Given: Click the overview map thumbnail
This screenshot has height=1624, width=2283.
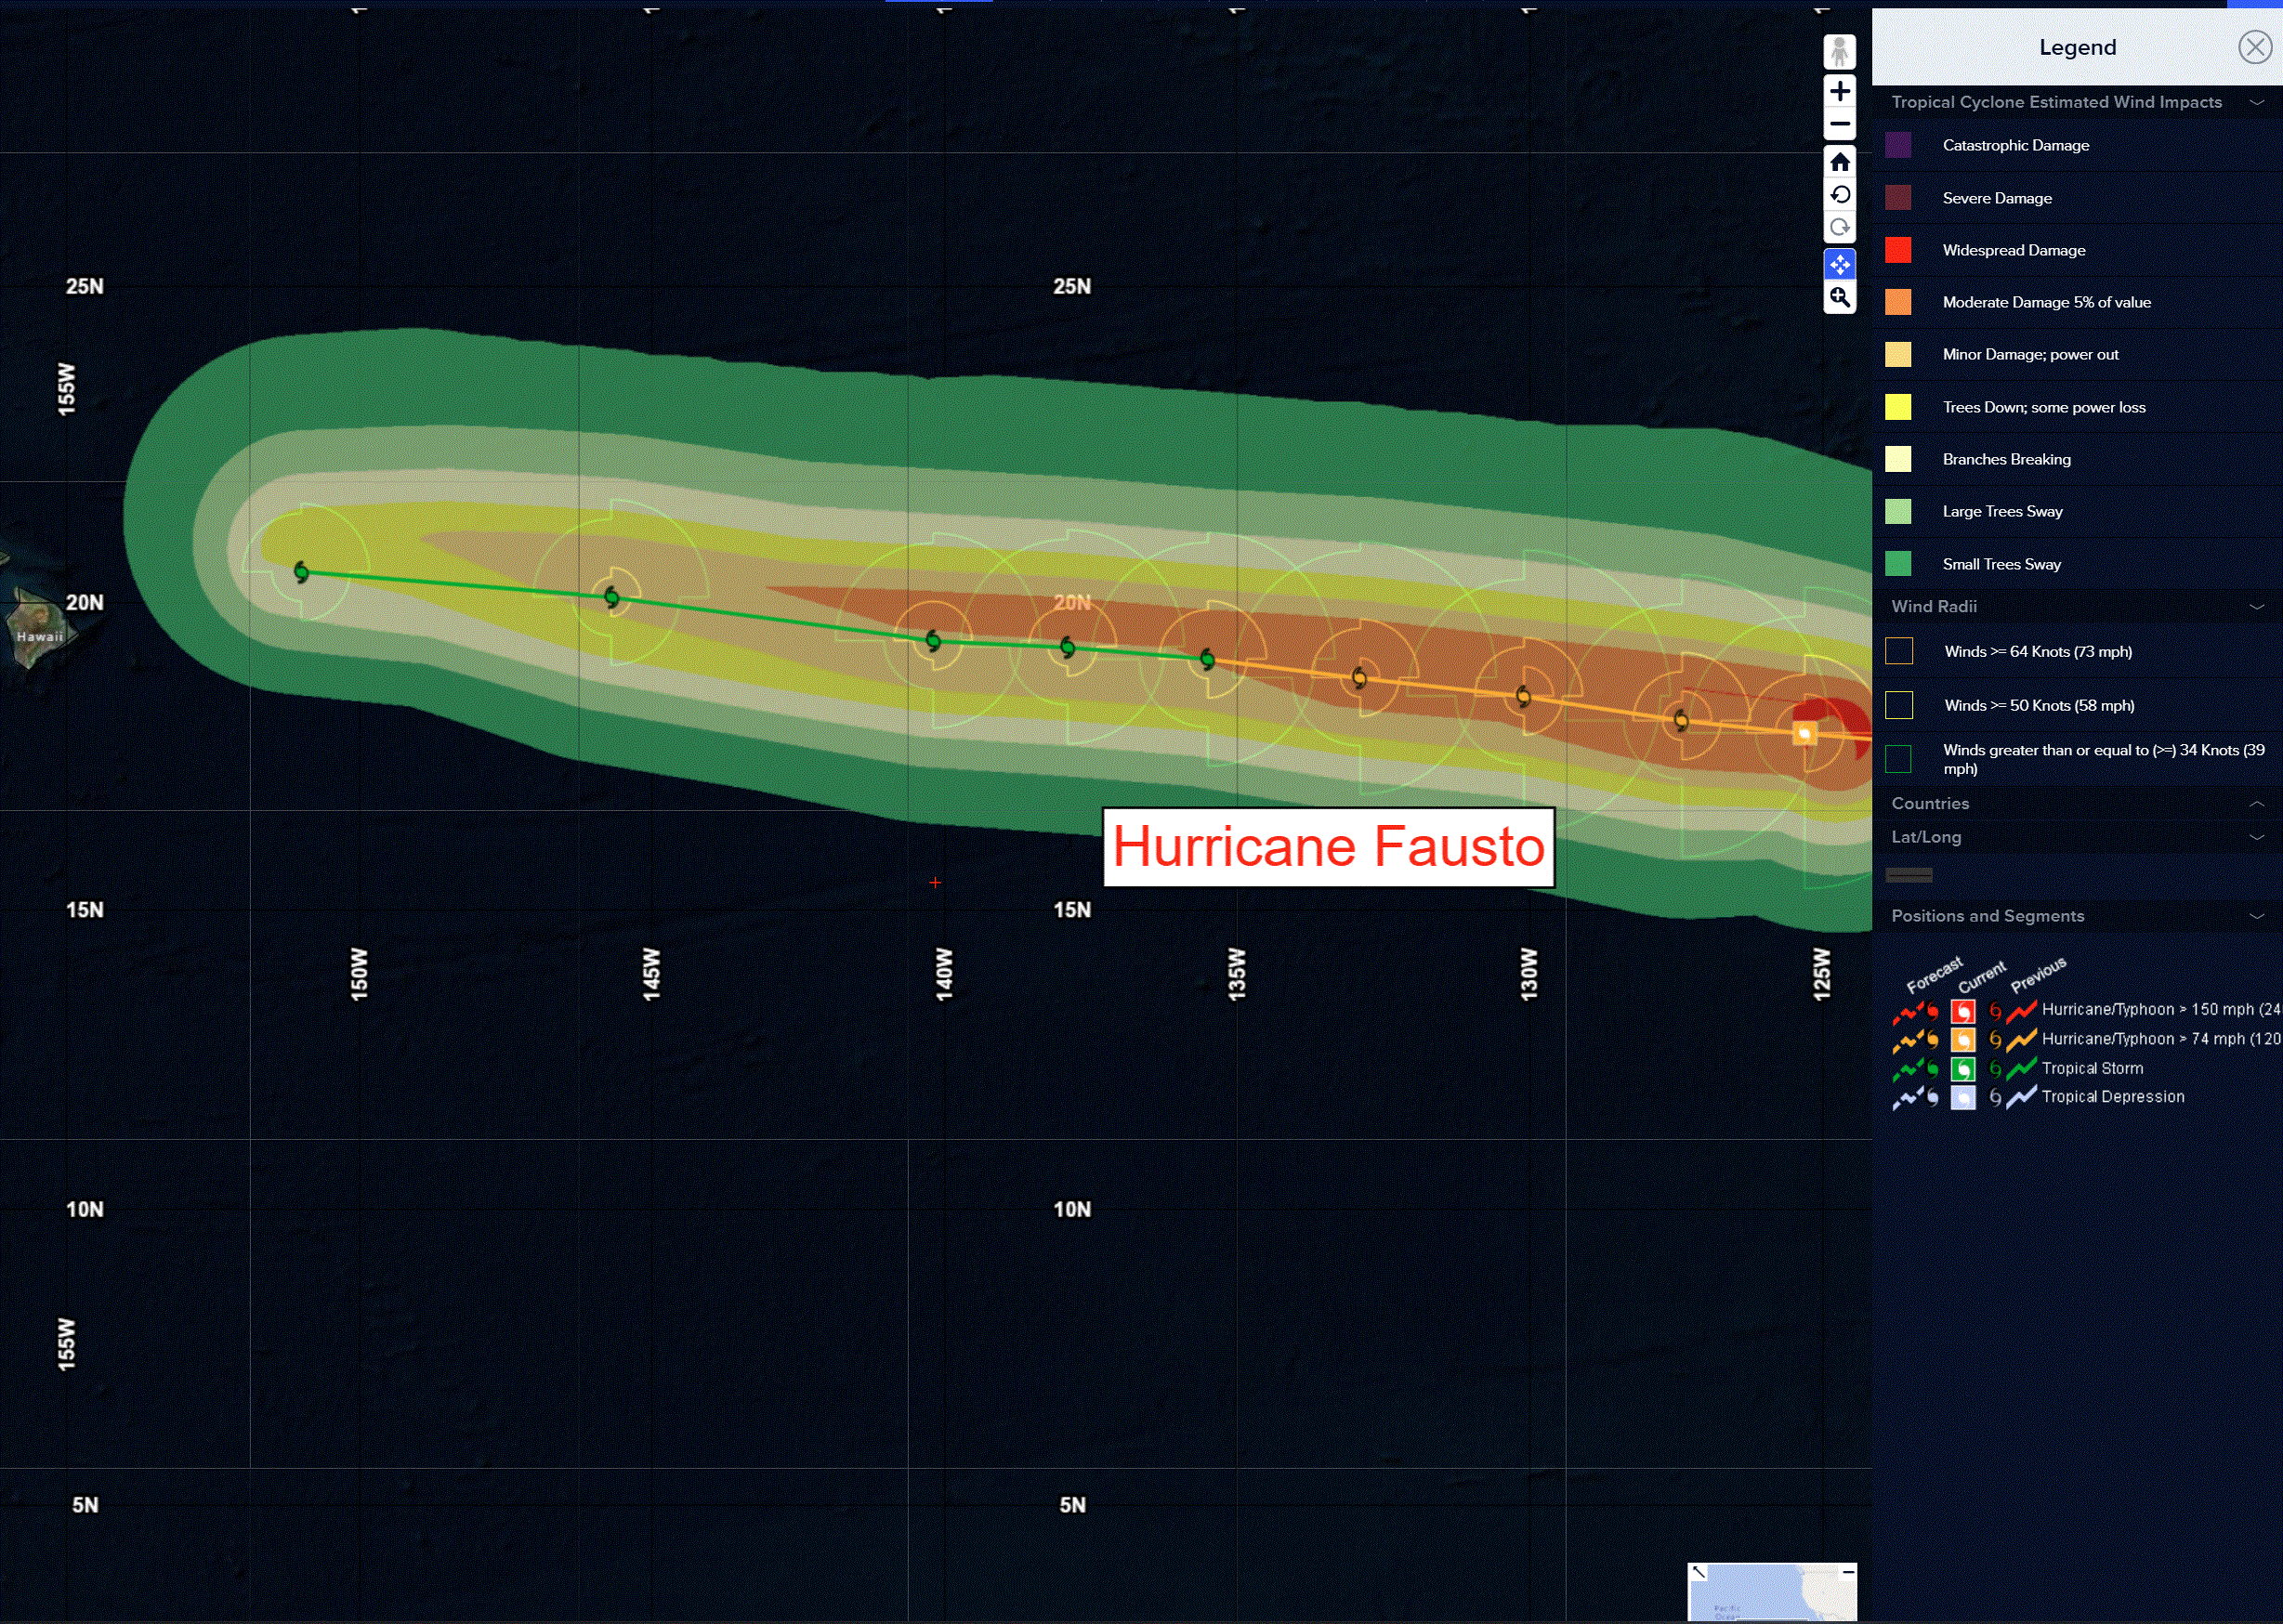Looking at the screenshot, I should point(1772,1592).
